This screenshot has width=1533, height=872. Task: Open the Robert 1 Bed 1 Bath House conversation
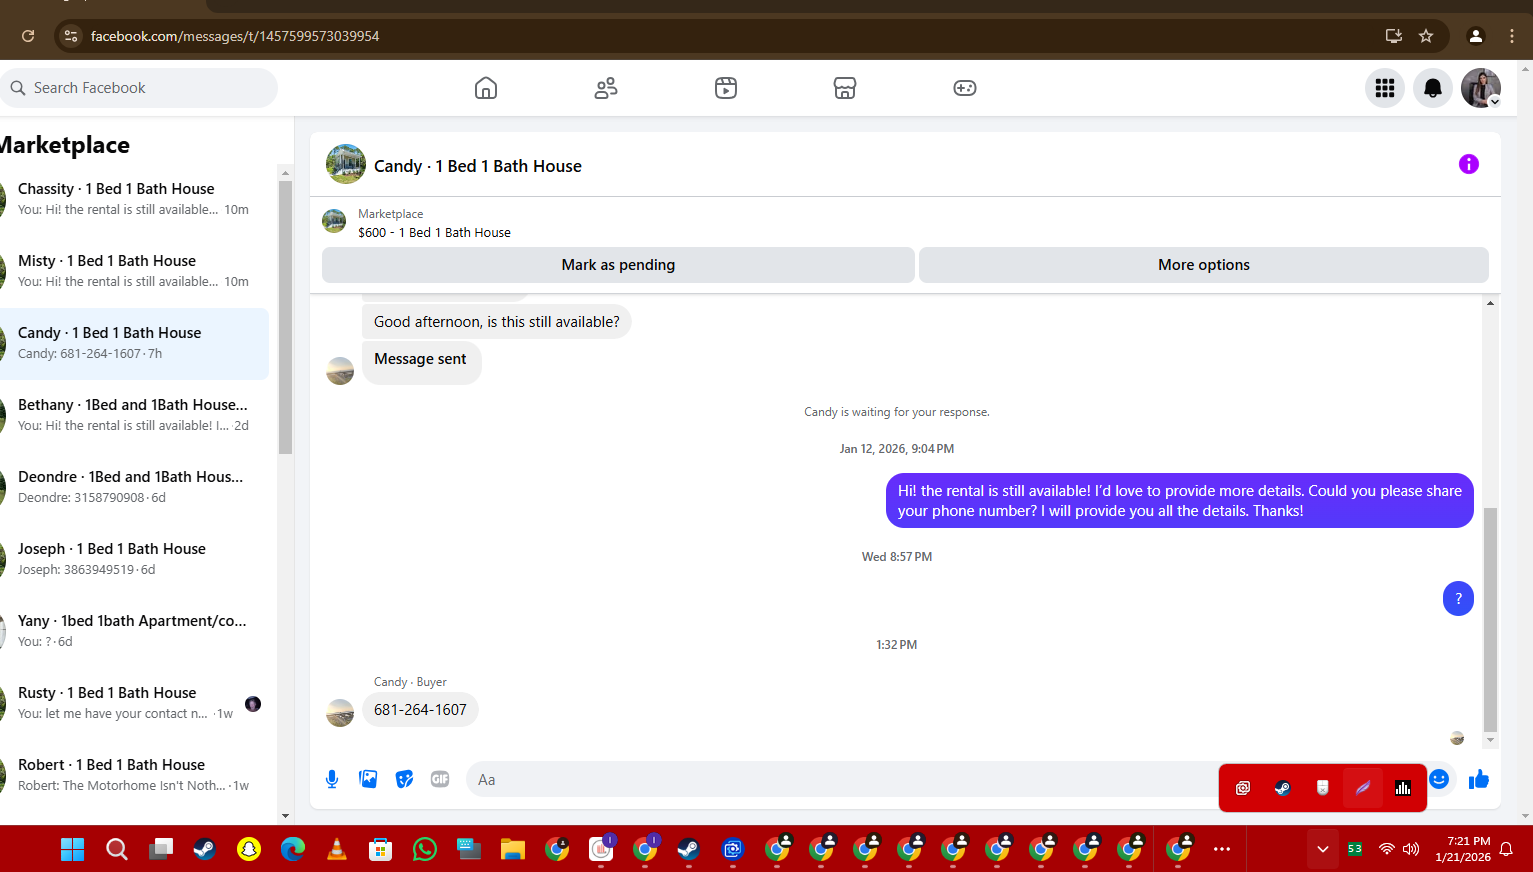pos(134,775)
